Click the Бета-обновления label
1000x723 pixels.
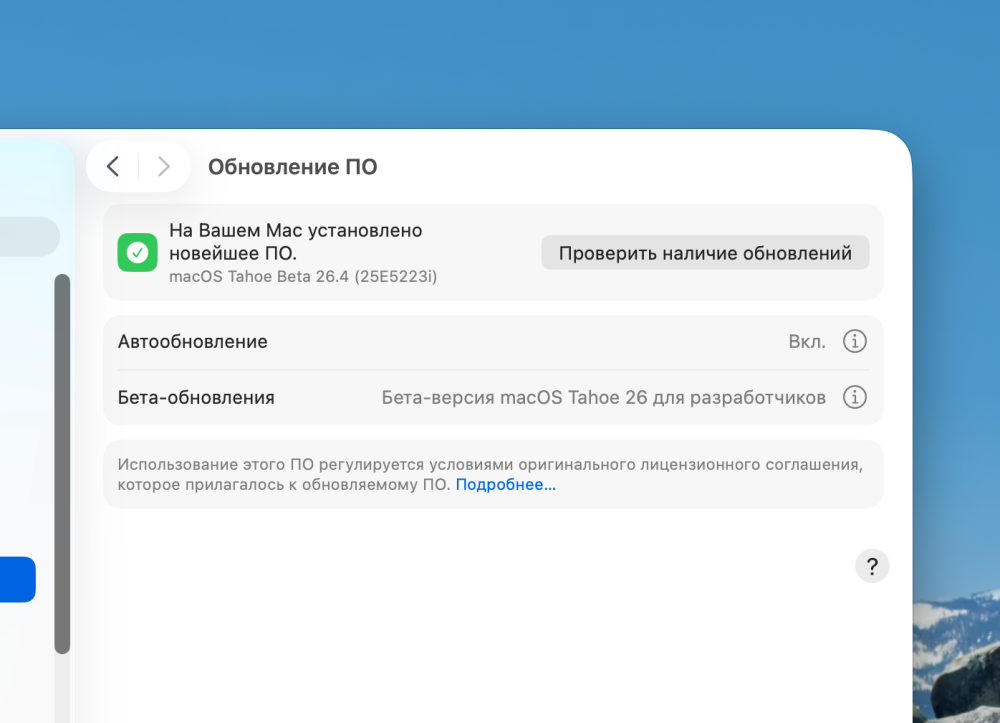click(x=196, y=398)
